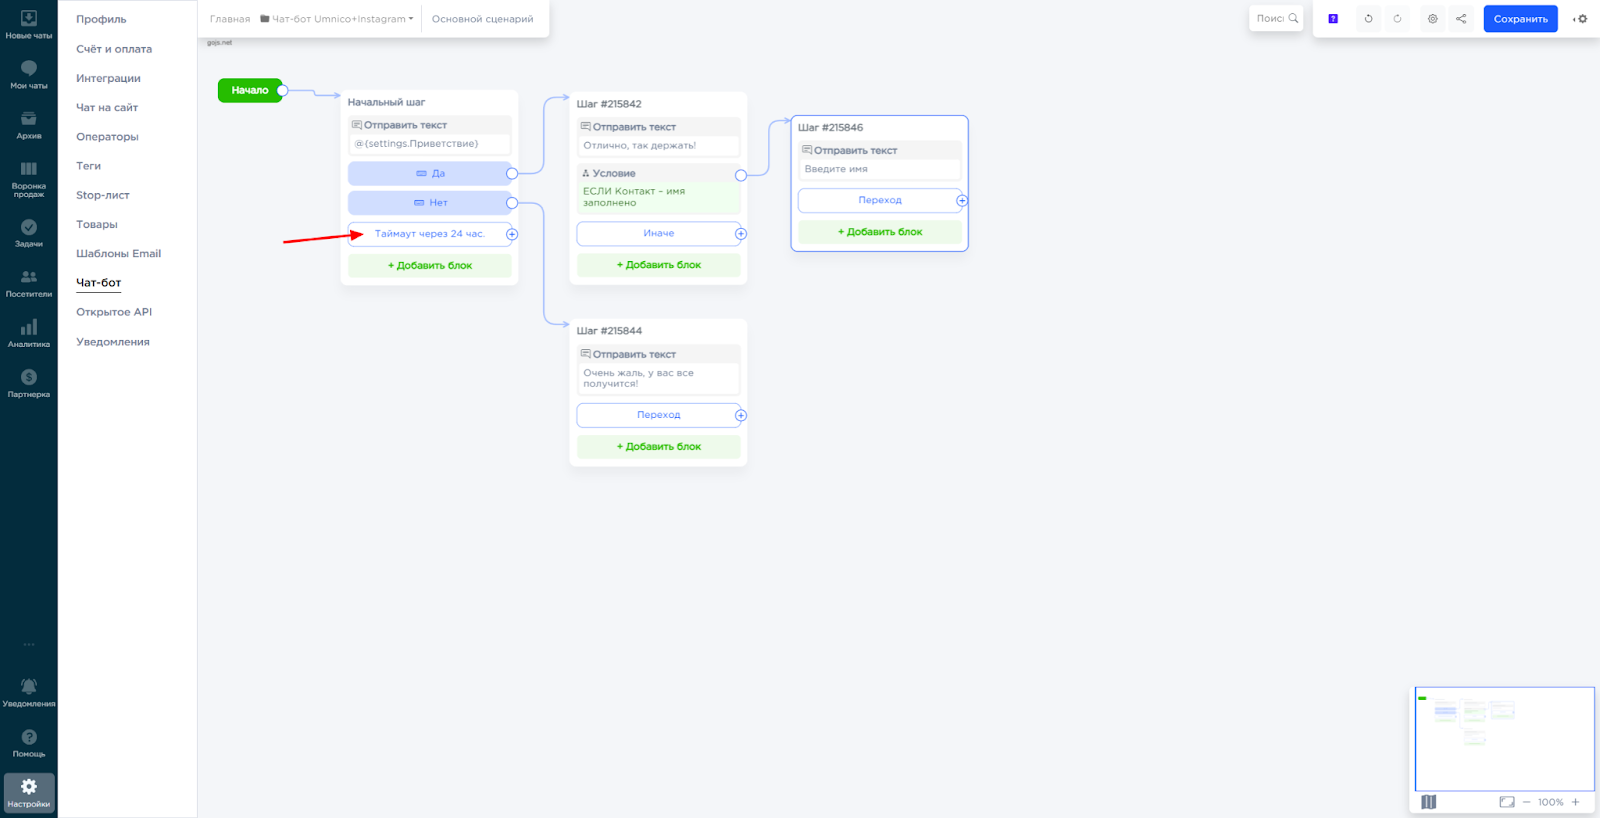Viewport: 1600px width, 818px height.
Task: Click the blue Сохранить button
Action: pyautogui.click(x=1520, y=19)
